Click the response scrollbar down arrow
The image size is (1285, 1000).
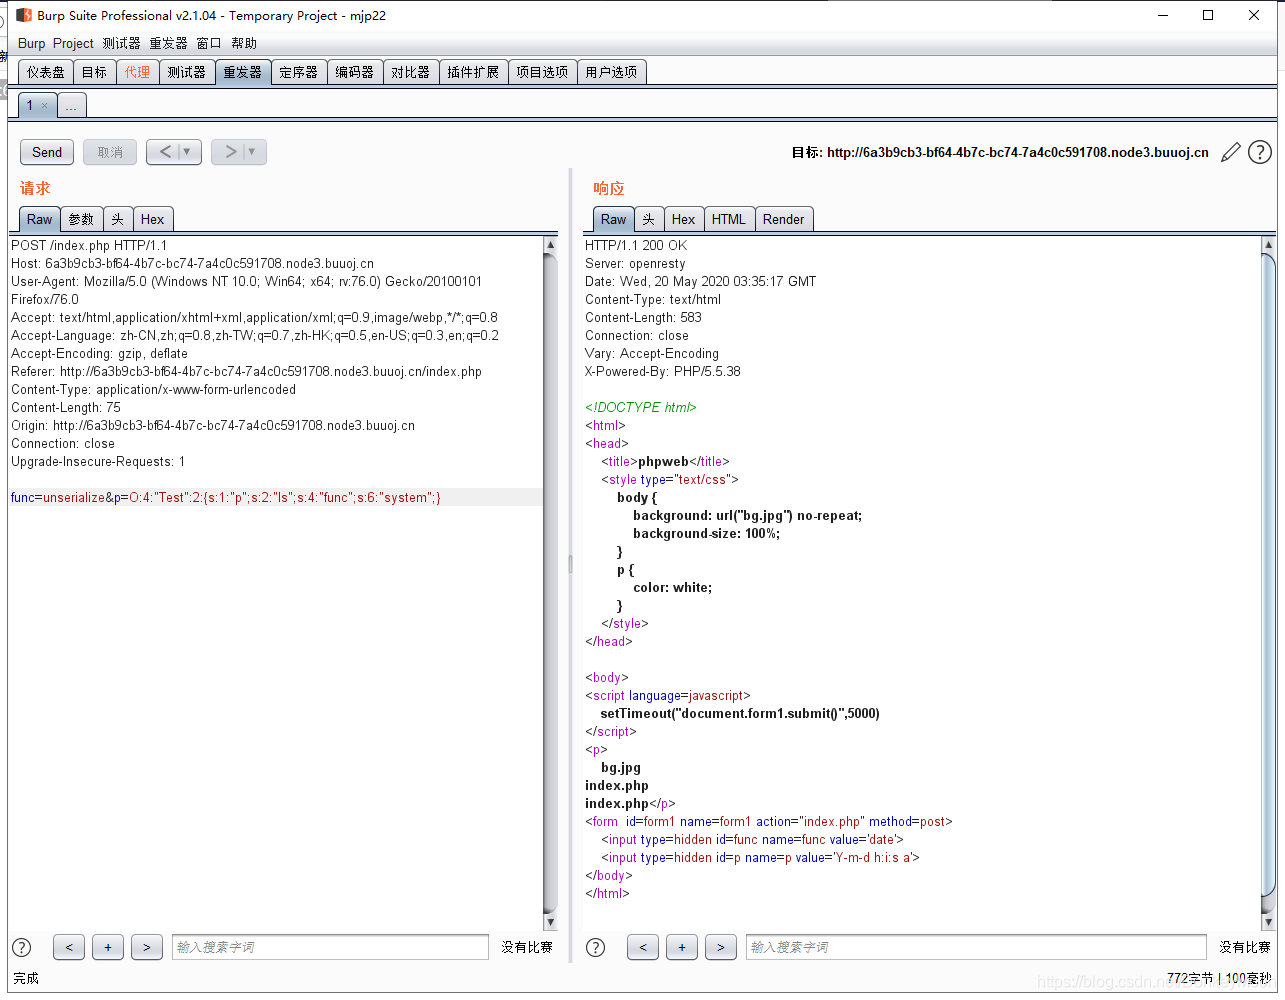point(1269,922)
